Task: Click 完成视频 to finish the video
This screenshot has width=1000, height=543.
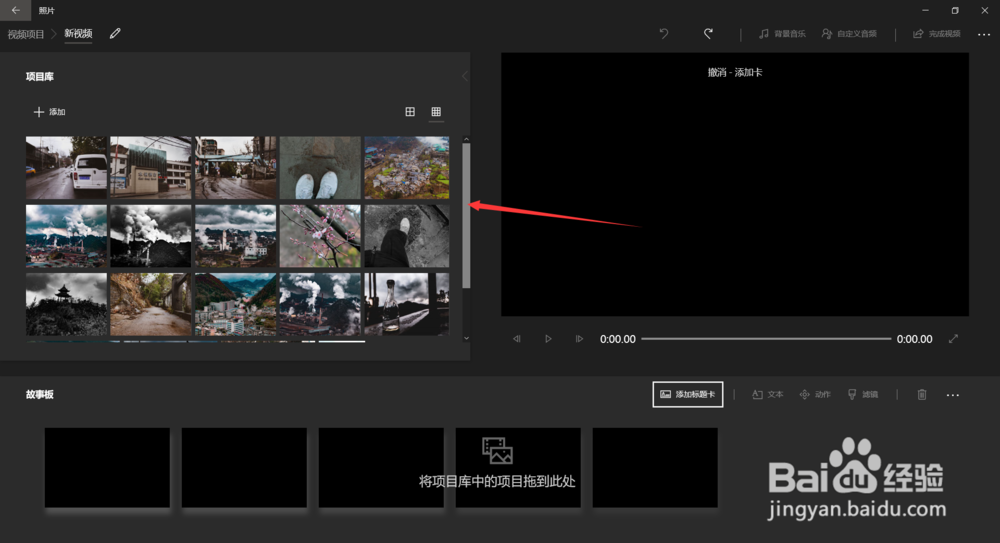Action: pos(937,34)
